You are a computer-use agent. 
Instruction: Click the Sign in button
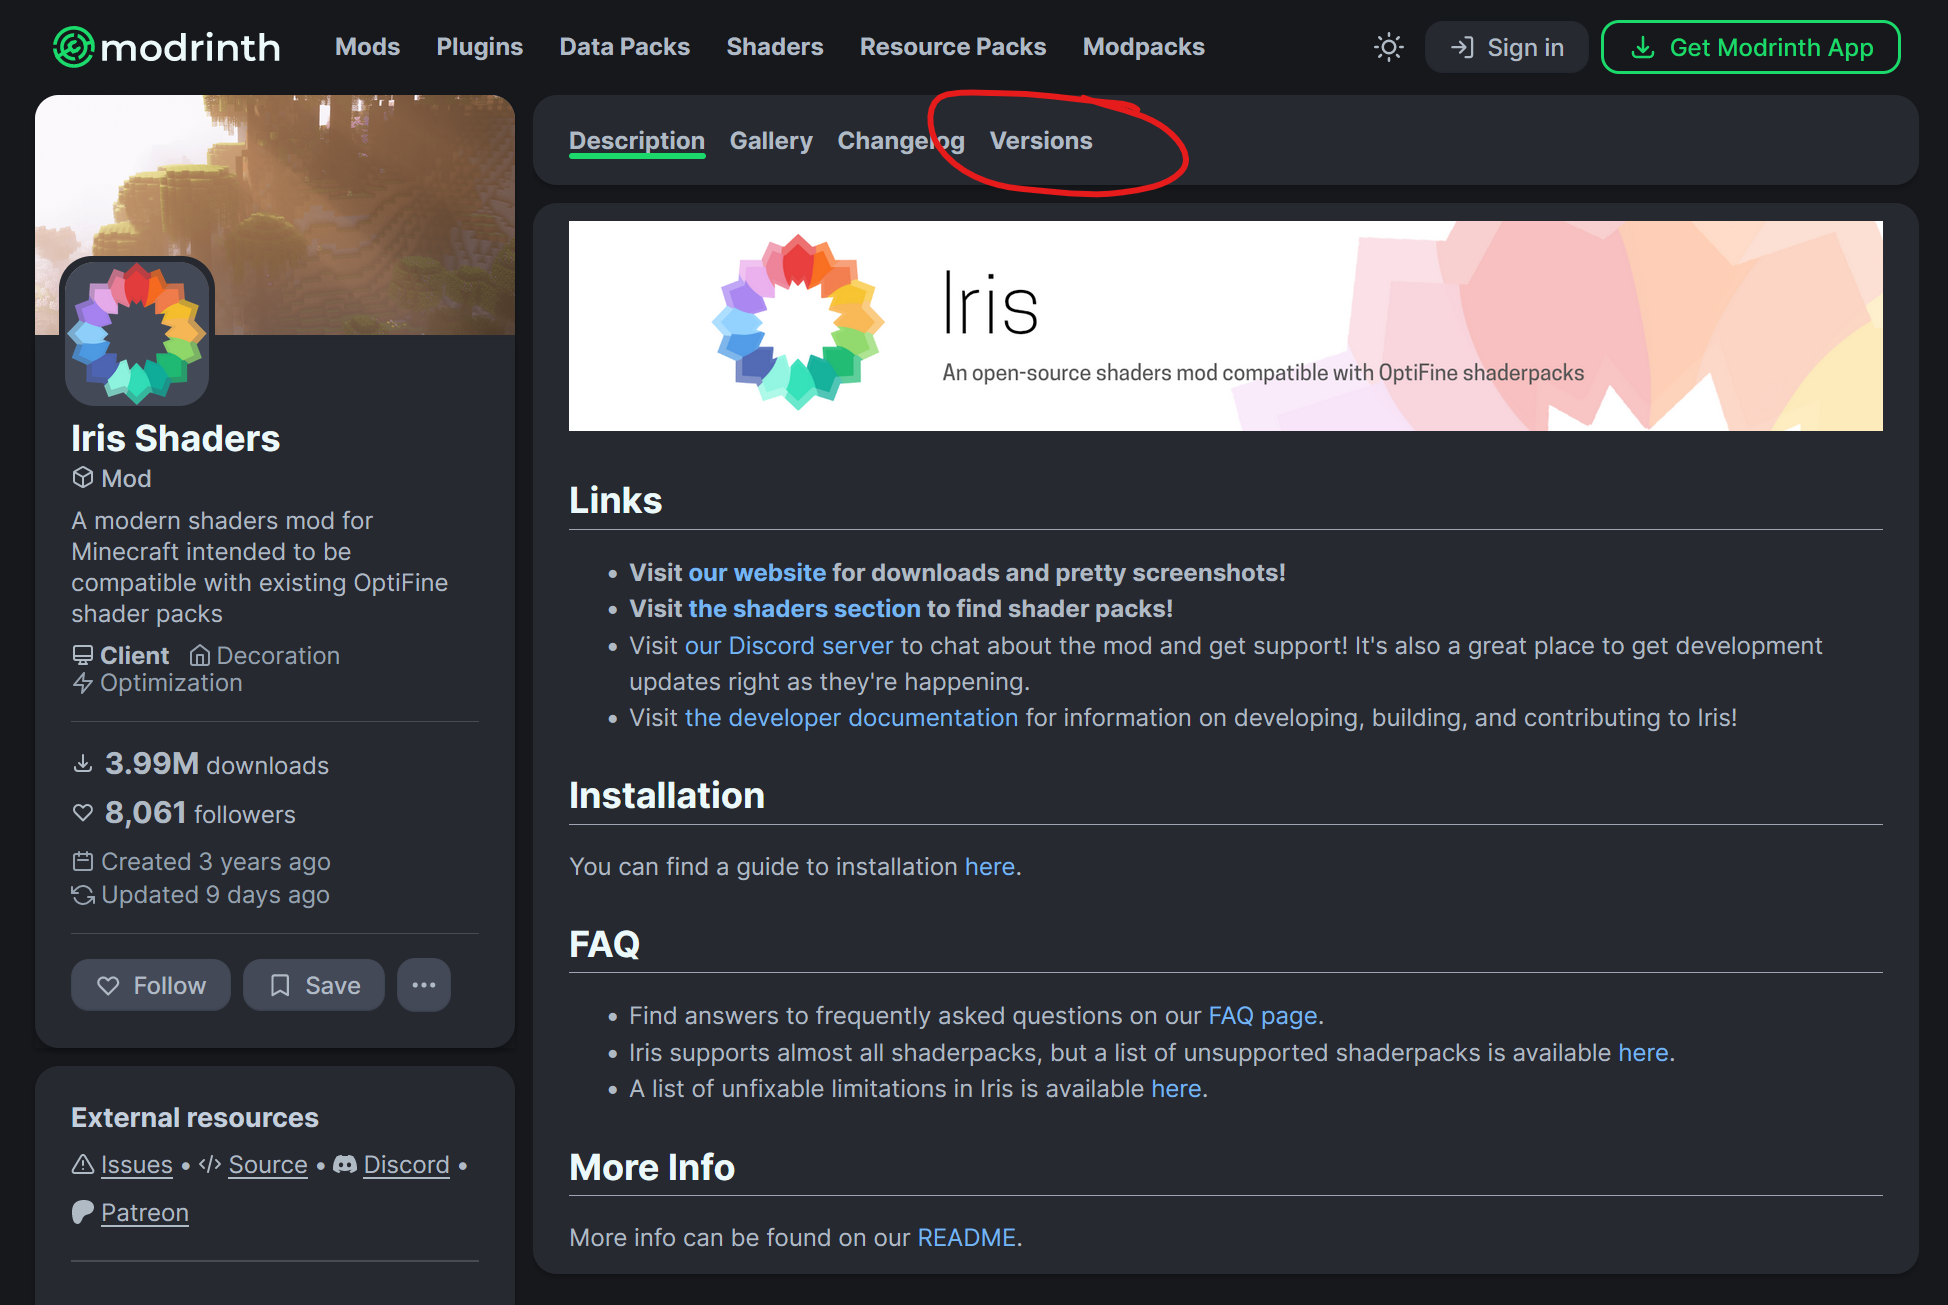pyautogui.click(x=1506, y=47)
